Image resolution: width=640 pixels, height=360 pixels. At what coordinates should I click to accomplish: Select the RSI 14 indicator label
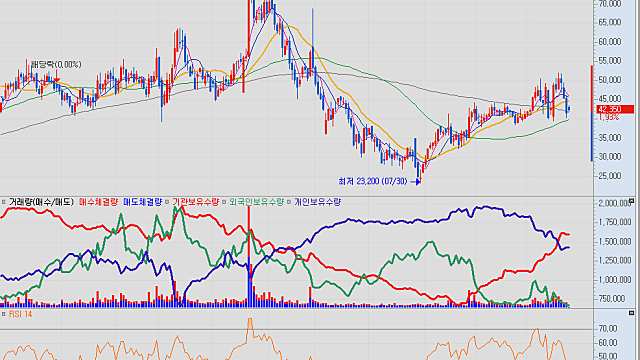(x=20, y=314)
